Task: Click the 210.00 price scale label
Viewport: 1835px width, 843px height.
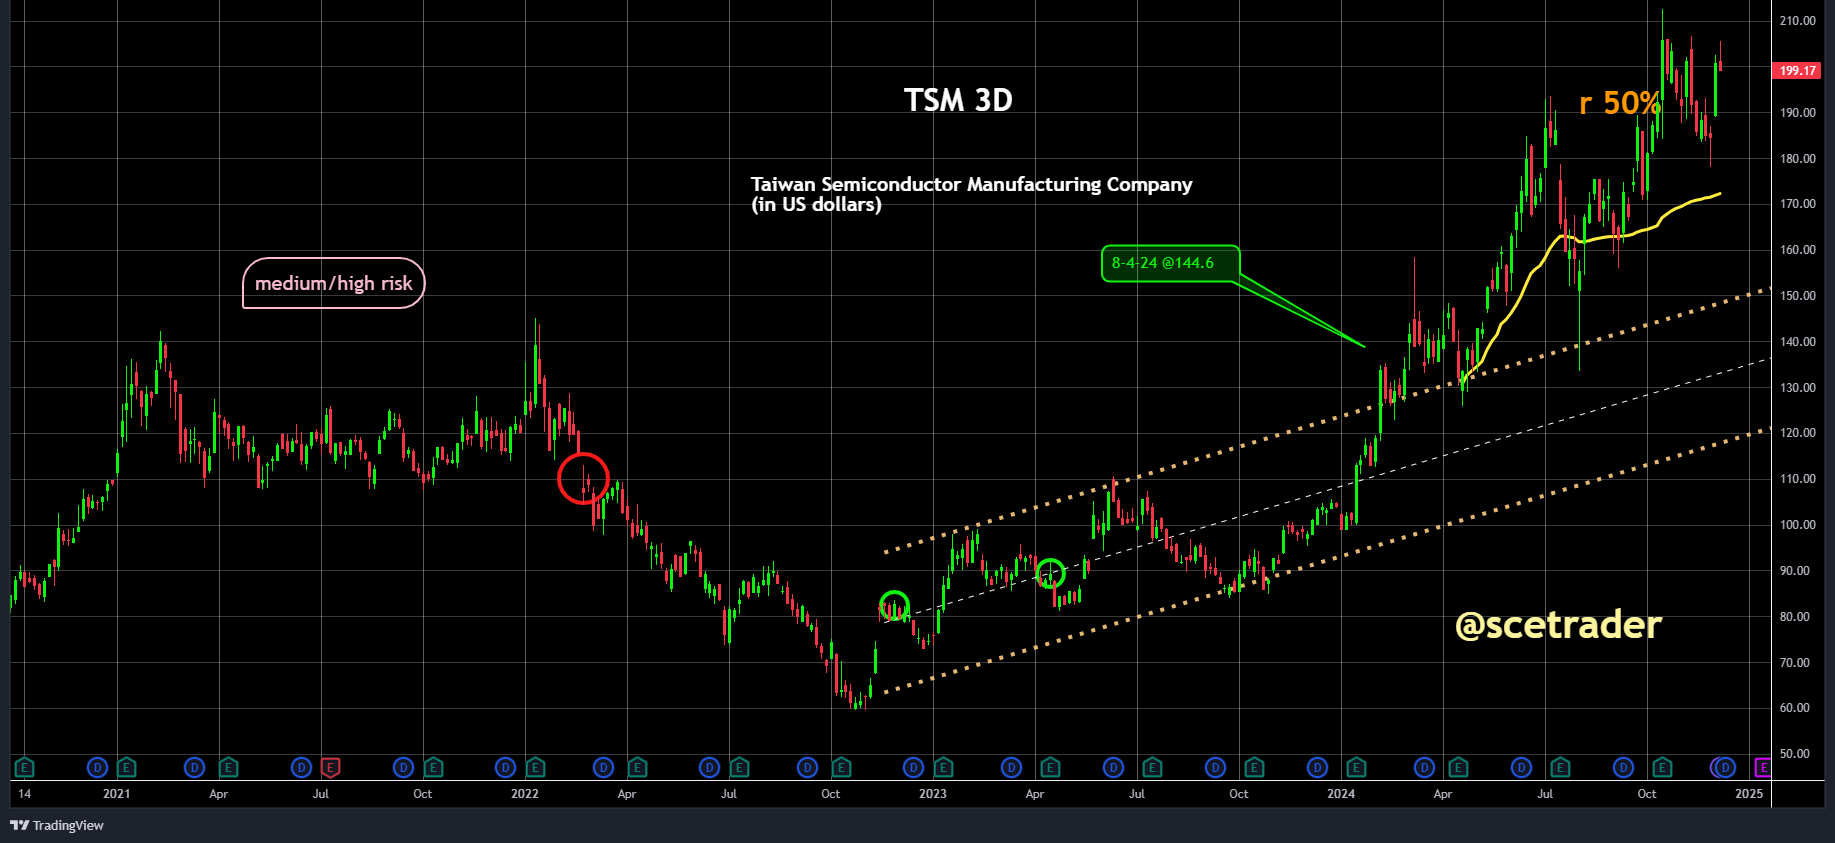Action: (x=1797, y=21)
